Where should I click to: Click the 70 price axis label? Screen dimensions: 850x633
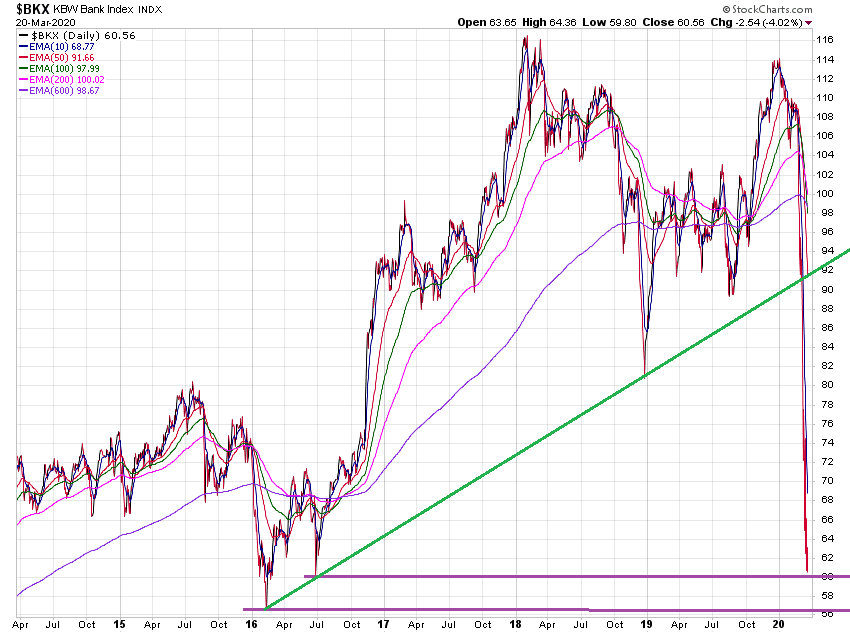click(827, 481)
